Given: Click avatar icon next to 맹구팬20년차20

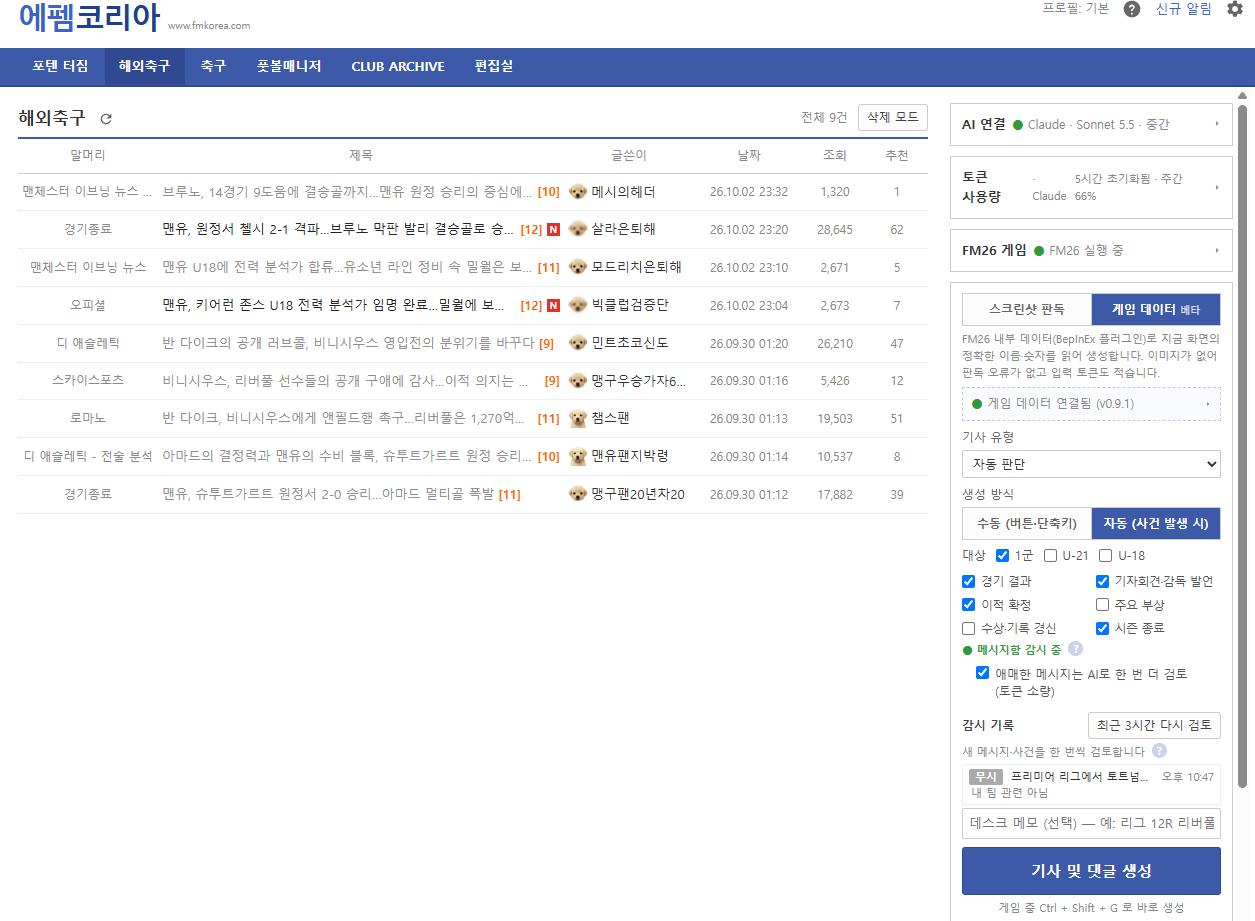Looking at the screenshot, I should (578, 494).
